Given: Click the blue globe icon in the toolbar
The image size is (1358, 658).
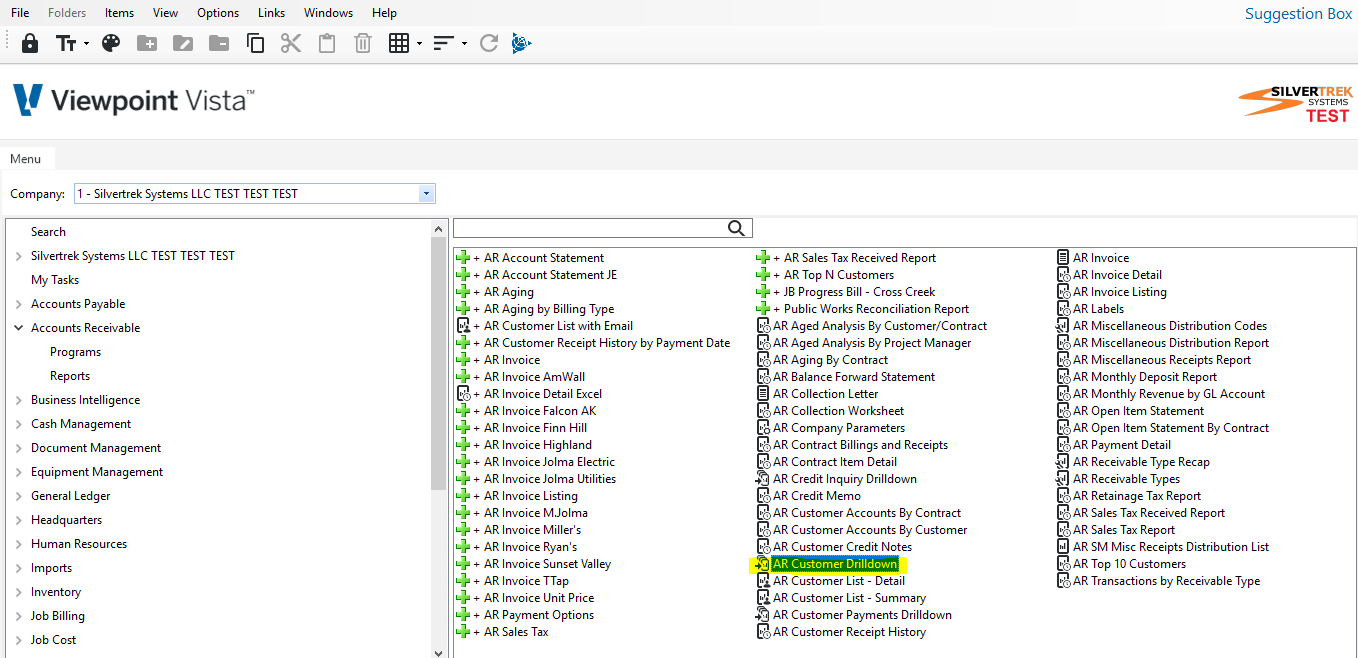Looking at the screenshot, I should coord(521,43).
